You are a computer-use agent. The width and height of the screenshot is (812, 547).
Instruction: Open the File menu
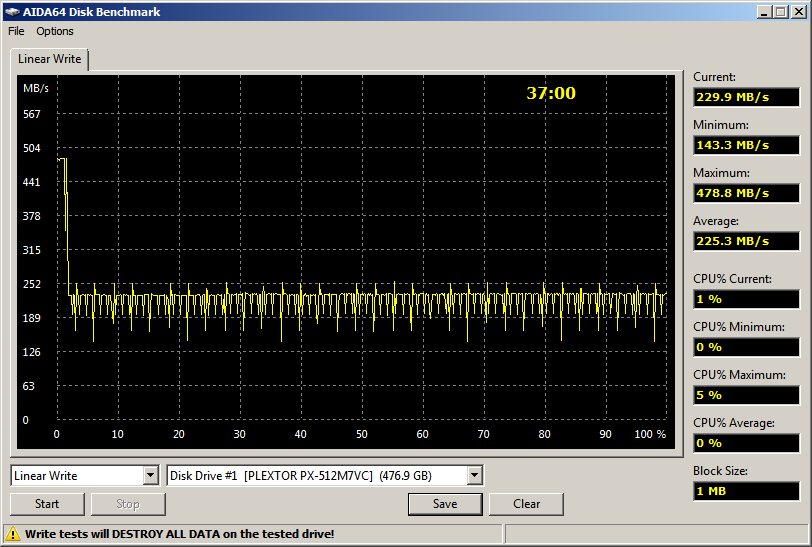[x=16, y=31]
